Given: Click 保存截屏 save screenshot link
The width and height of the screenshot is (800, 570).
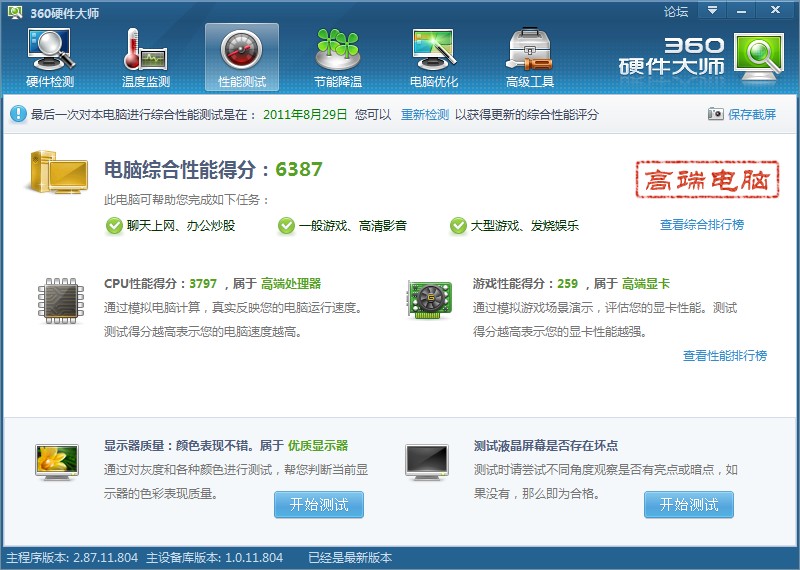Looking at the screenshot, I should coord(752,114).
